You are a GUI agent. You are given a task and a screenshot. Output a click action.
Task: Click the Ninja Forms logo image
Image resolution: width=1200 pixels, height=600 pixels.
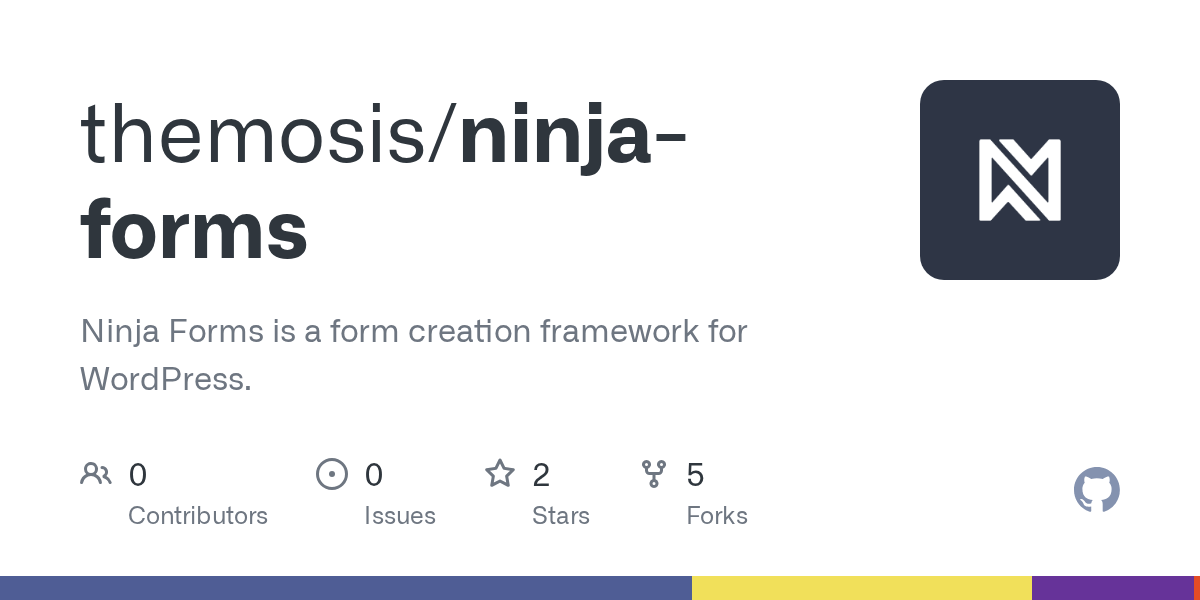click(1019, 180)
